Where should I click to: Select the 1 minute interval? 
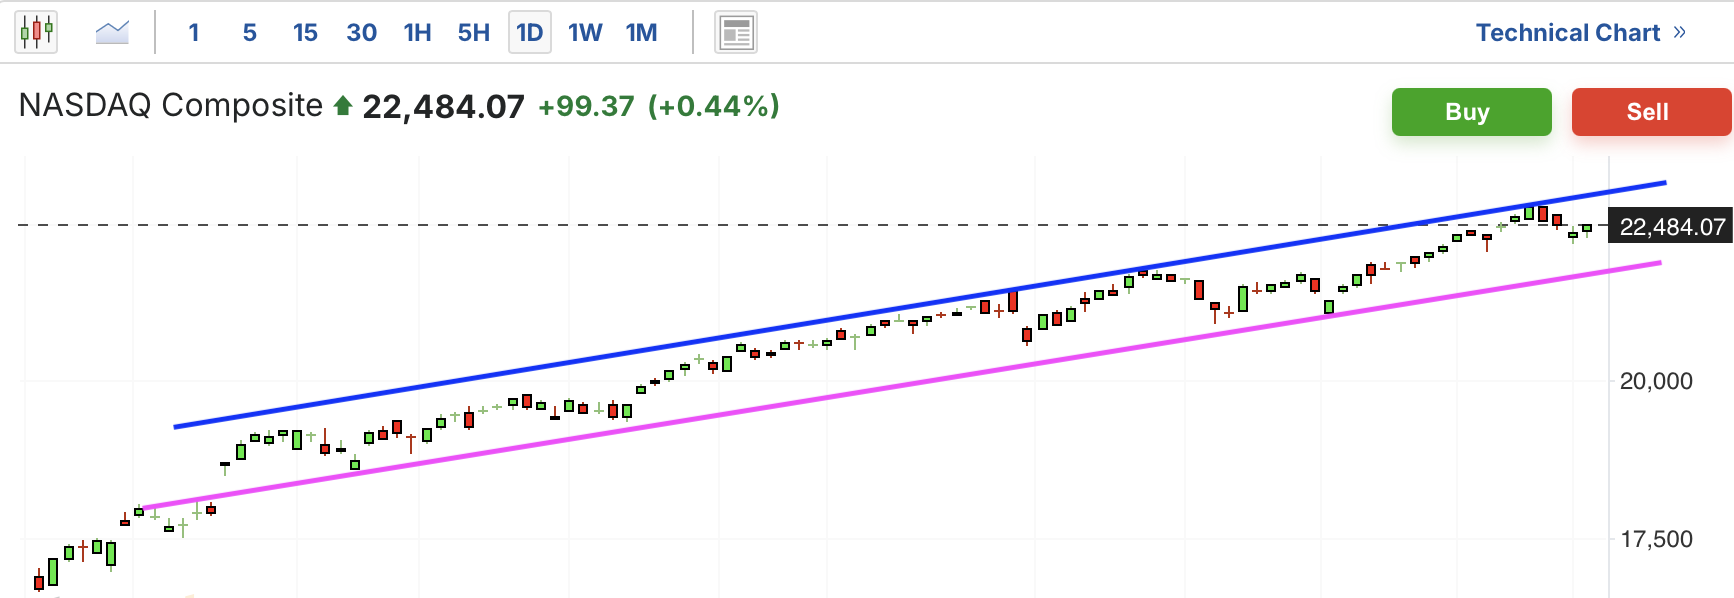click(194, 32)
